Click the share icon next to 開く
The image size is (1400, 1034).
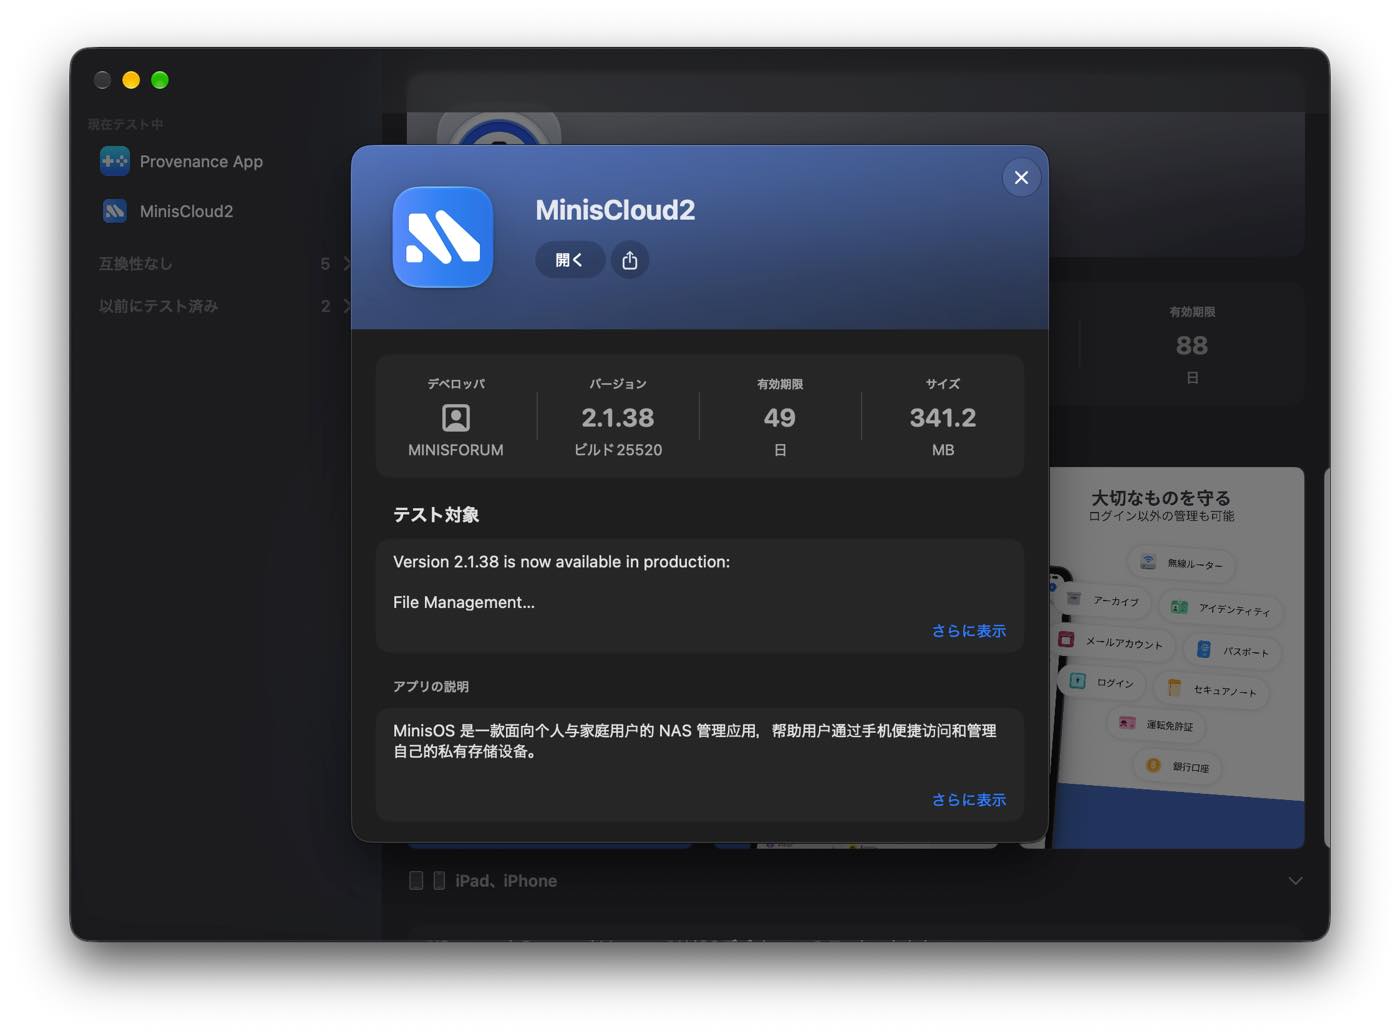(x=630, y=260)
